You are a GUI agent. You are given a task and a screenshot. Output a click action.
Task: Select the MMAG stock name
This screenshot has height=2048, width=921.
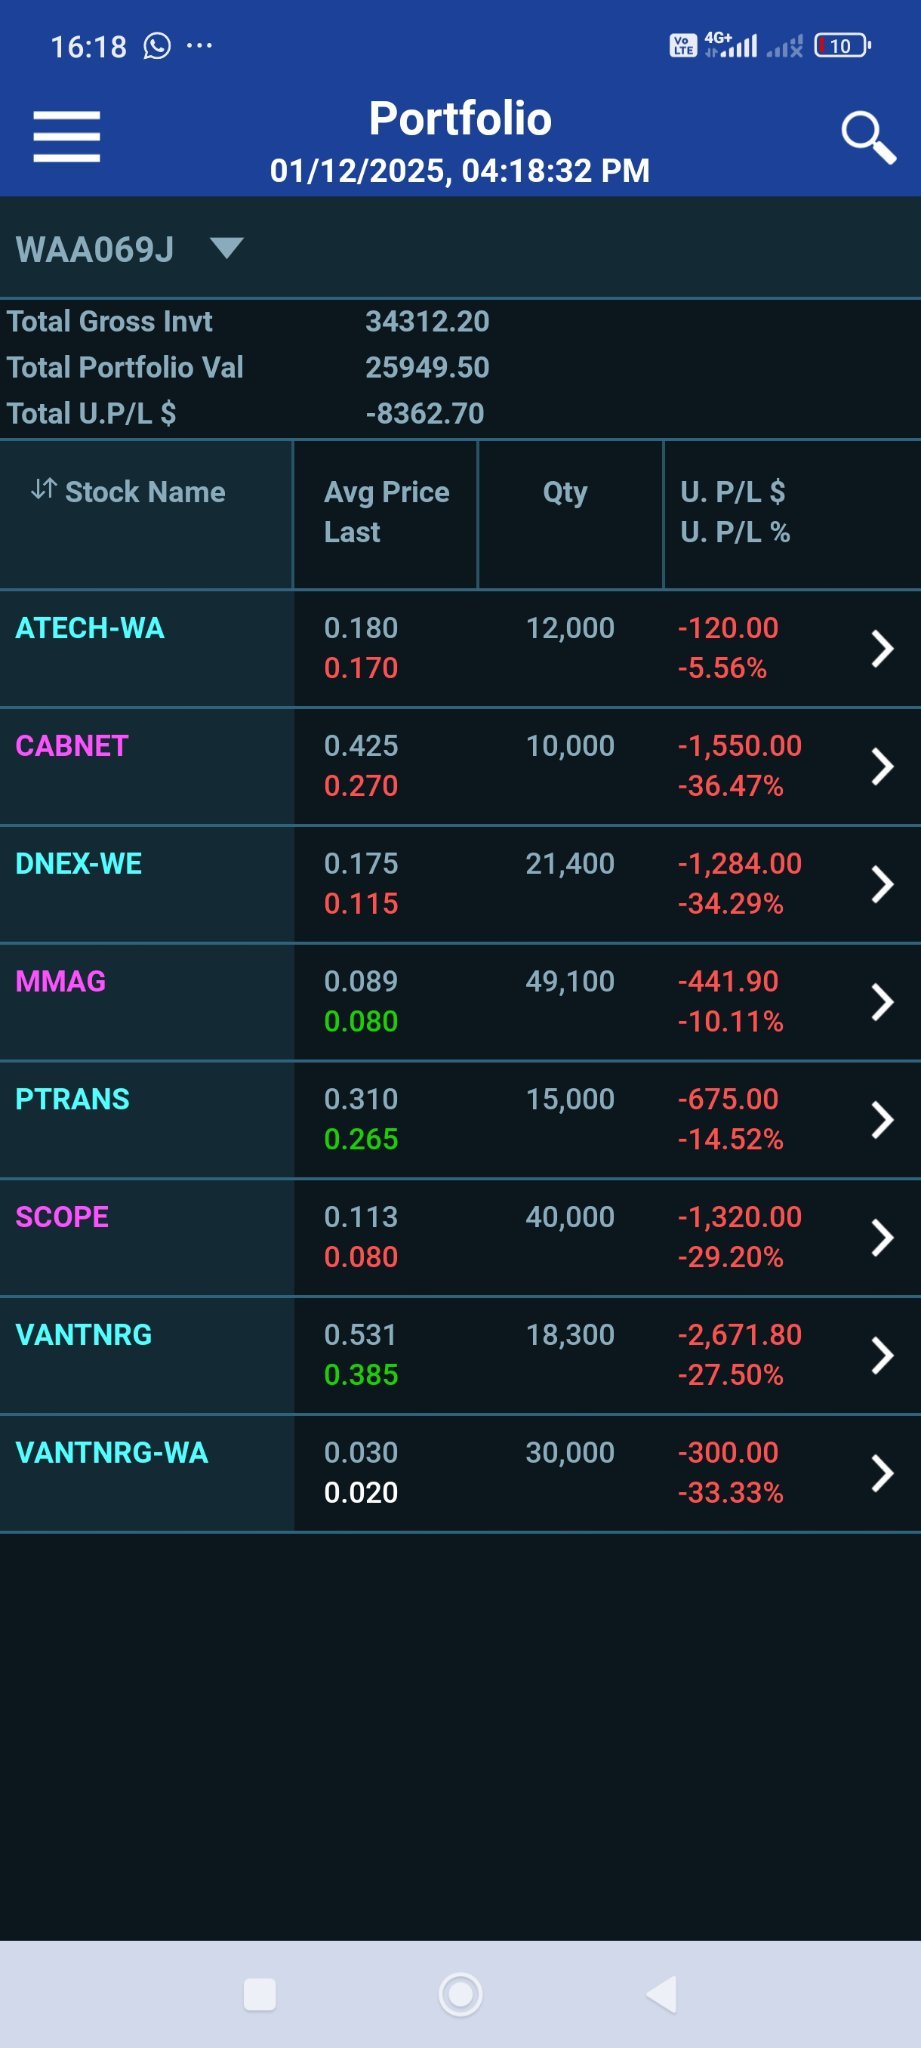pyautogui.click(x=61, y=981)
